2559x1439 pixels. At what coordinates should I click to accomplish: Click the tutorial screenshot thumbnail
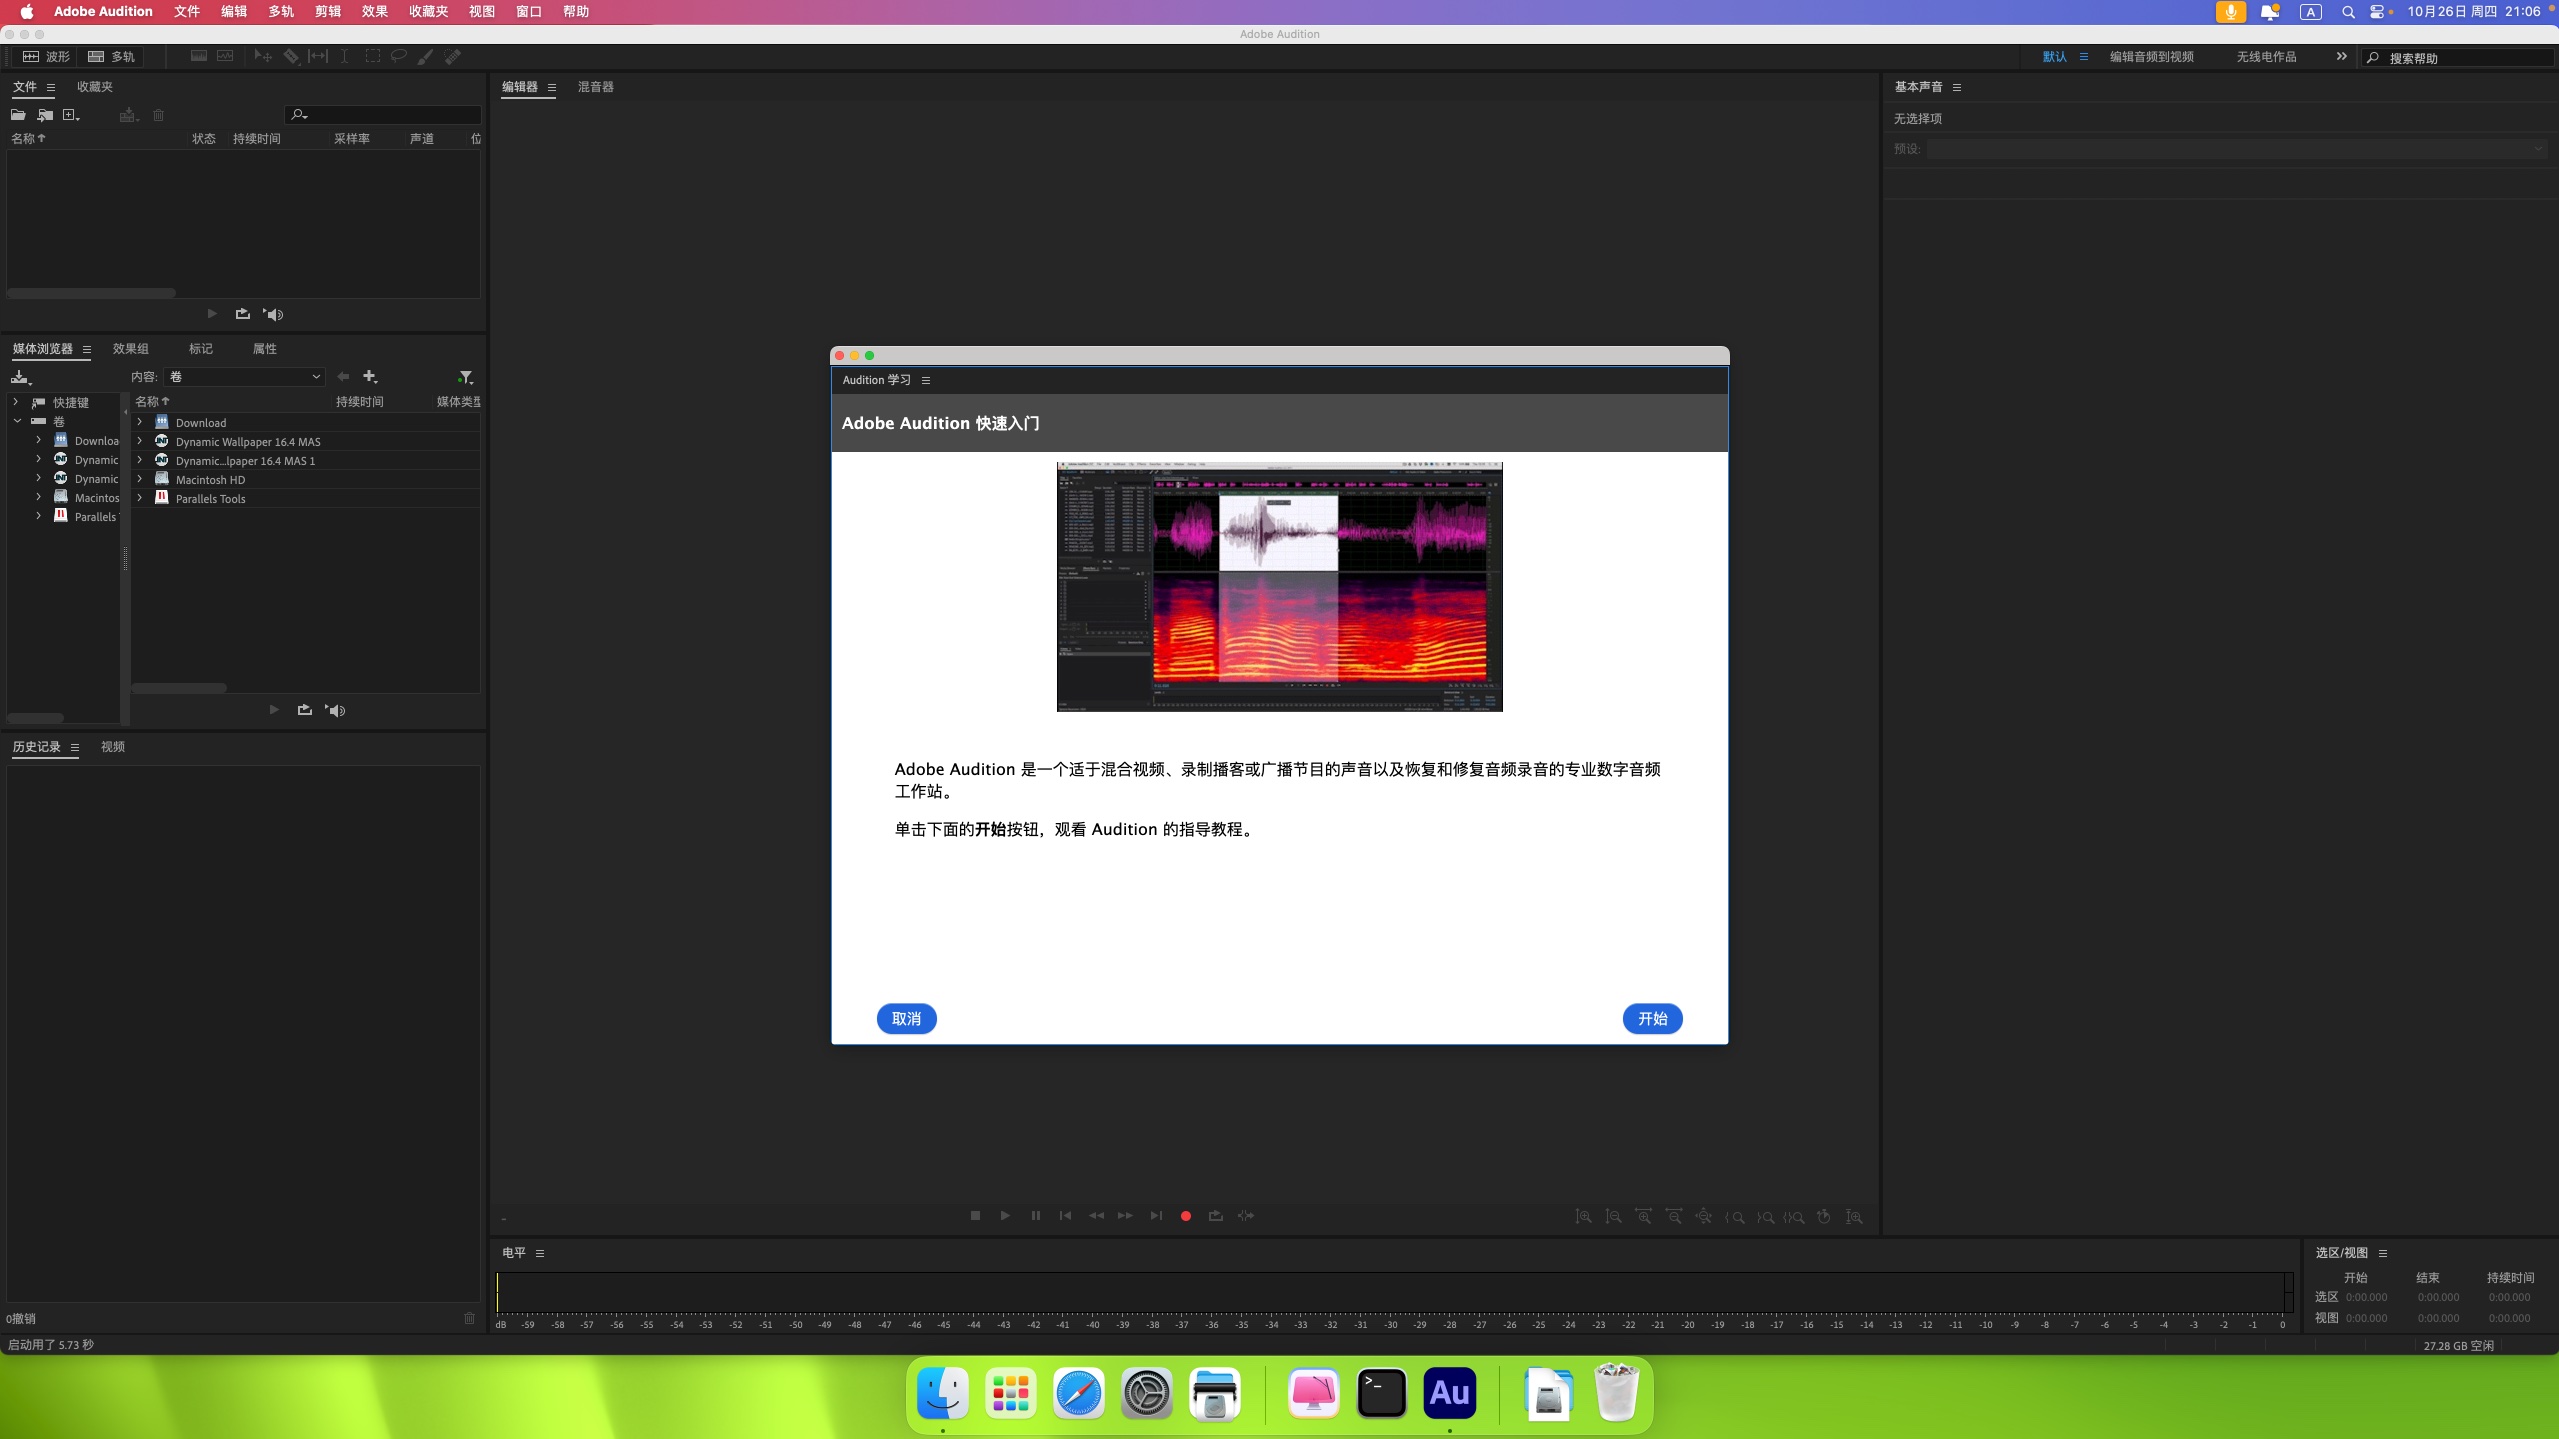(1279, 587)
